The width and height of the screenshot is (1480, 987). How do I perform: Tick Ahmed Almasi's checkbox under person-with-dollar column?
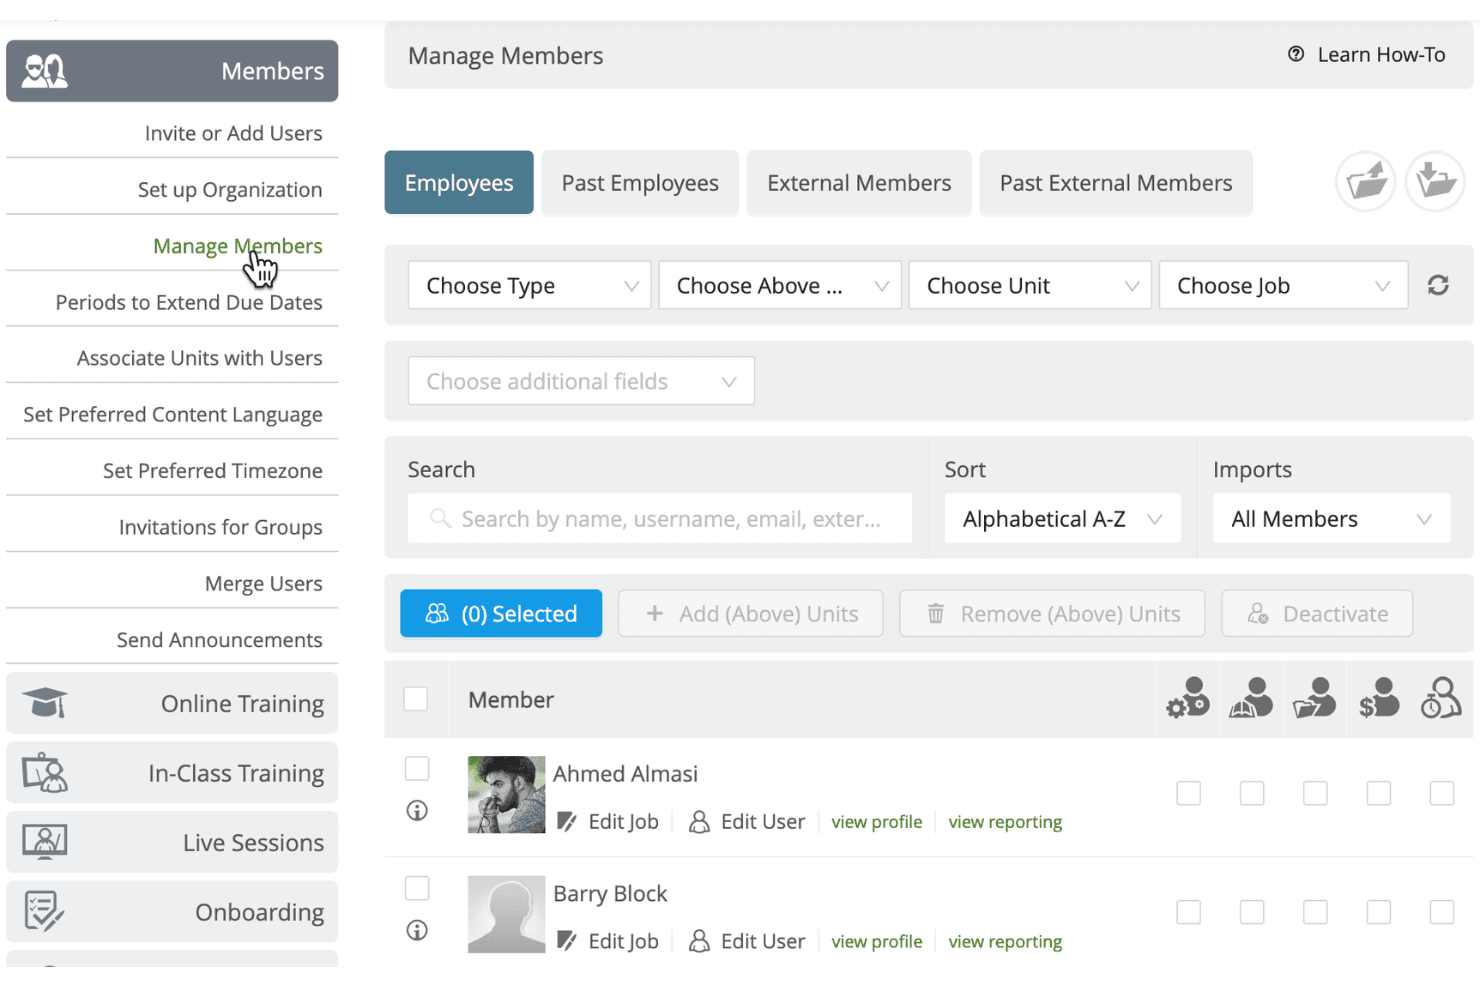pos(1378,793)
